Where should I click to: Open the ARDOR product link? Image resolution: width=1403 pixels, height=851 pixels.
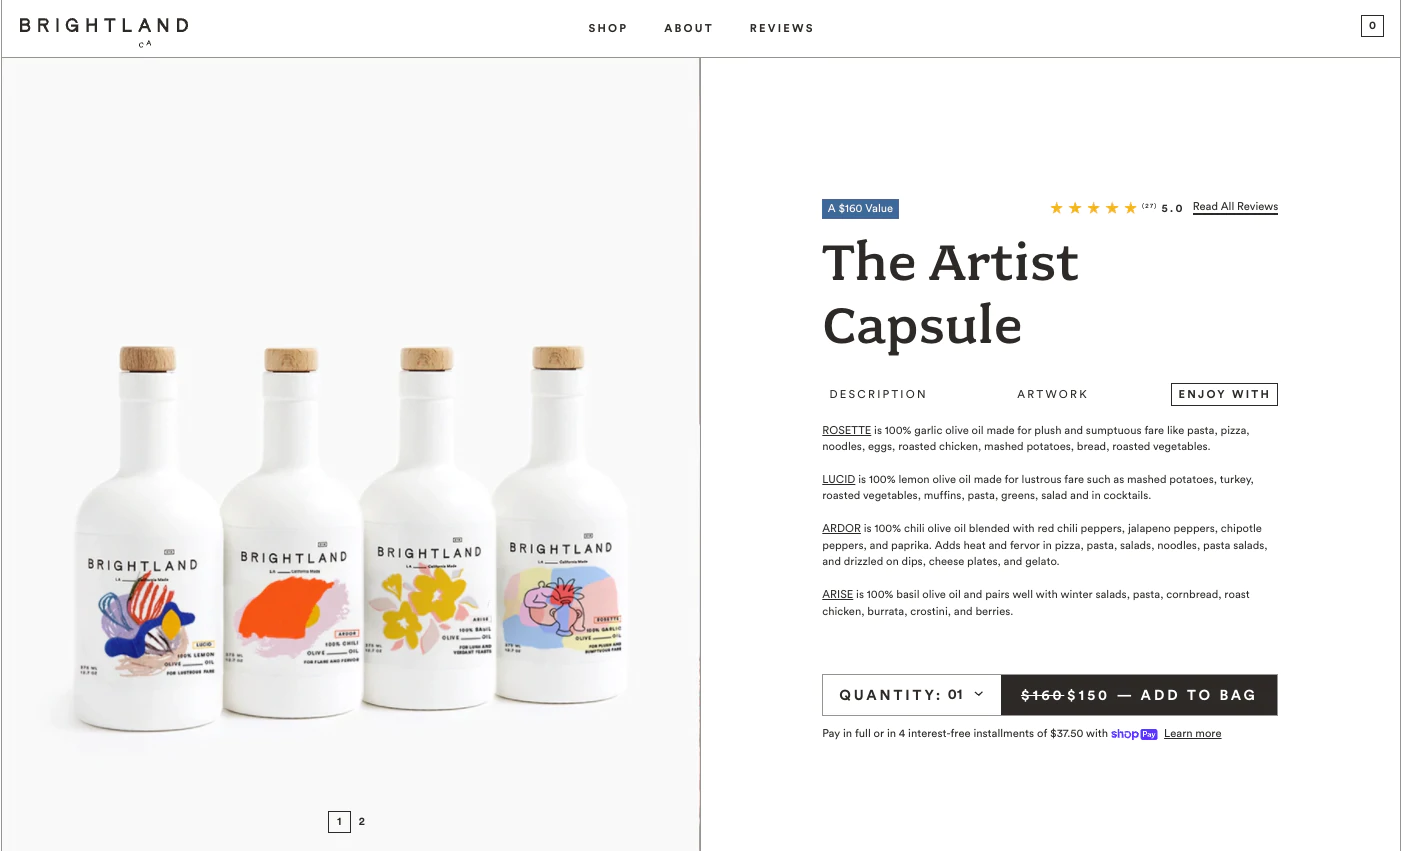coord(841,528)
